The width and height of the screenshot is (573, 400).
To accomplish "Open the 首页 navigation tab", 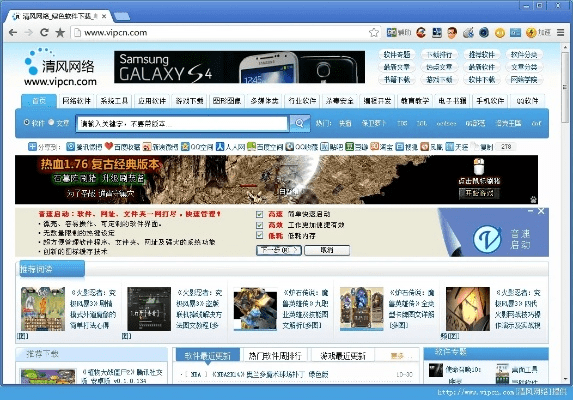I will [39, 101].
